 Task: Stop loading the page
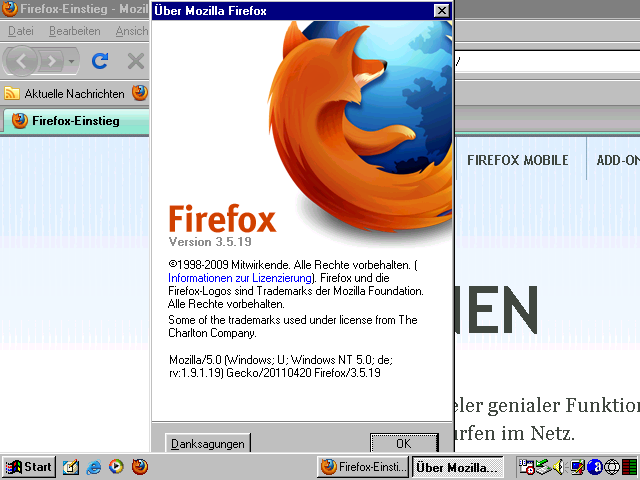point(136,62)
